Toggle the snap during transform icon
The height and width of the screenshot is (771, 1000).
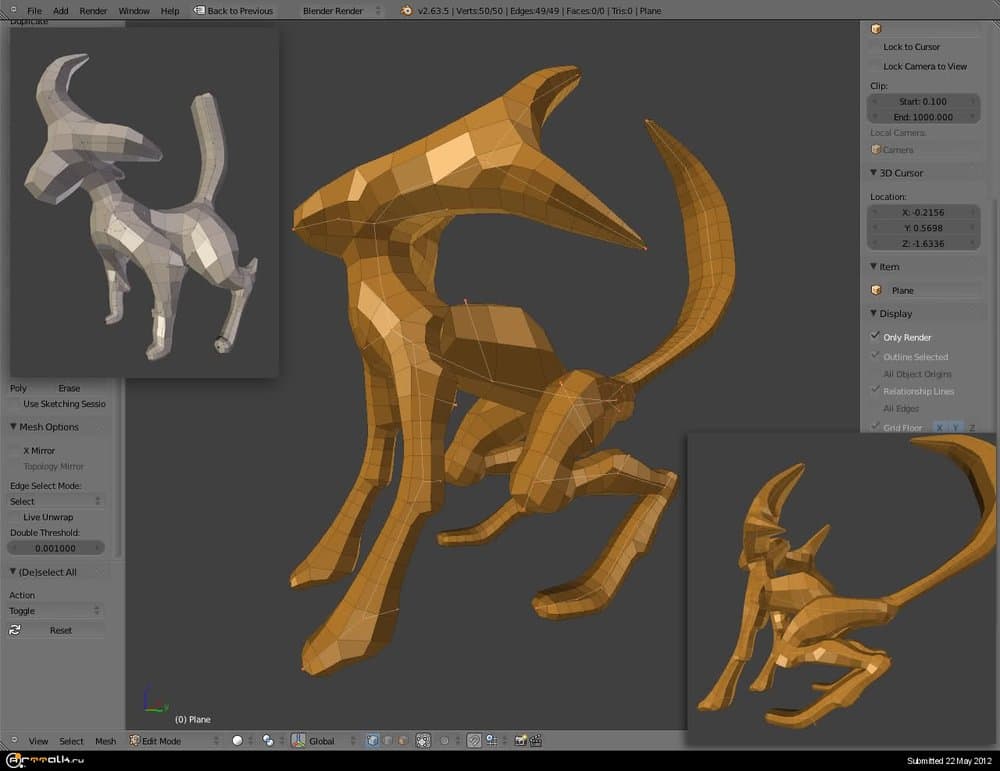pyautogui.click(x=474, y=741)
